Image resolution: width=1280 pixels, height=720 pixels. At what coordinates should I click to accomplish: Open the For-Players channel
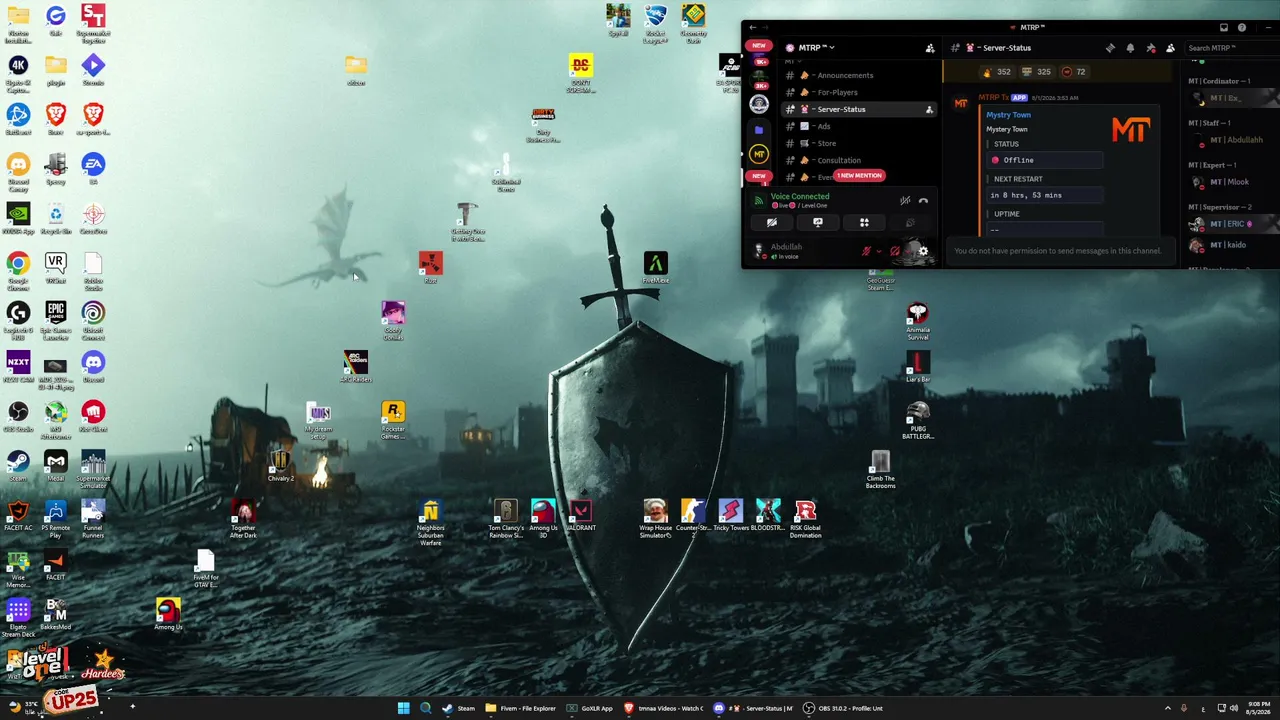point(859,92)
